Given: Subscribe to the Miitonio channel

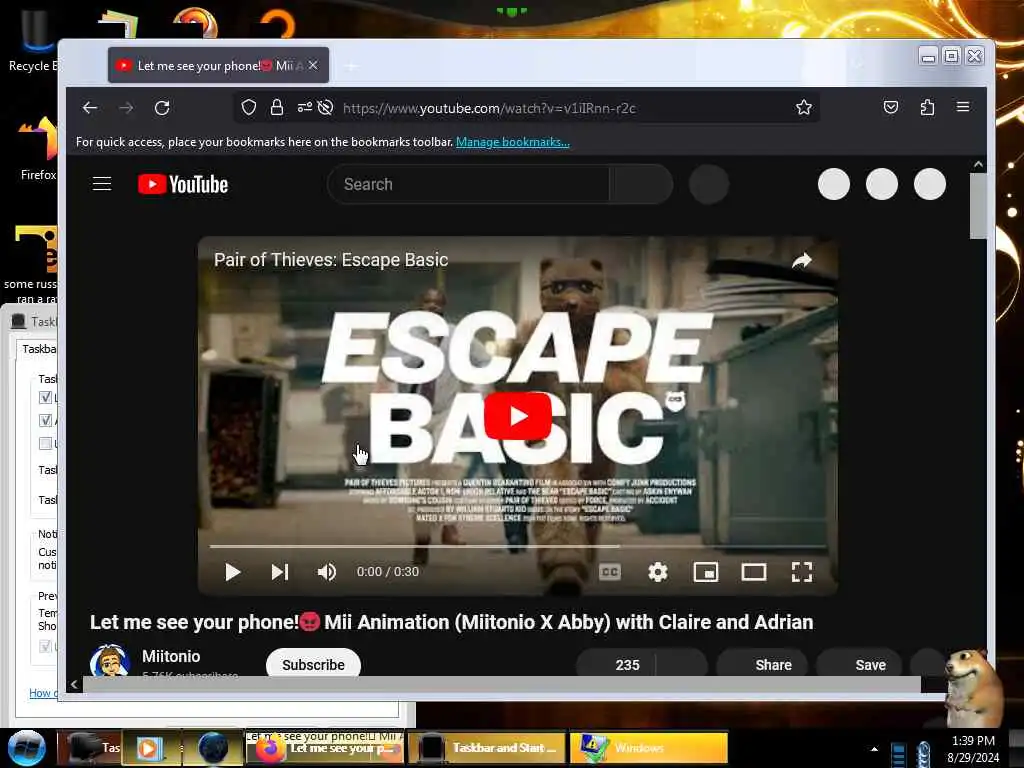Looking at the screenshot, I should 313,664.
